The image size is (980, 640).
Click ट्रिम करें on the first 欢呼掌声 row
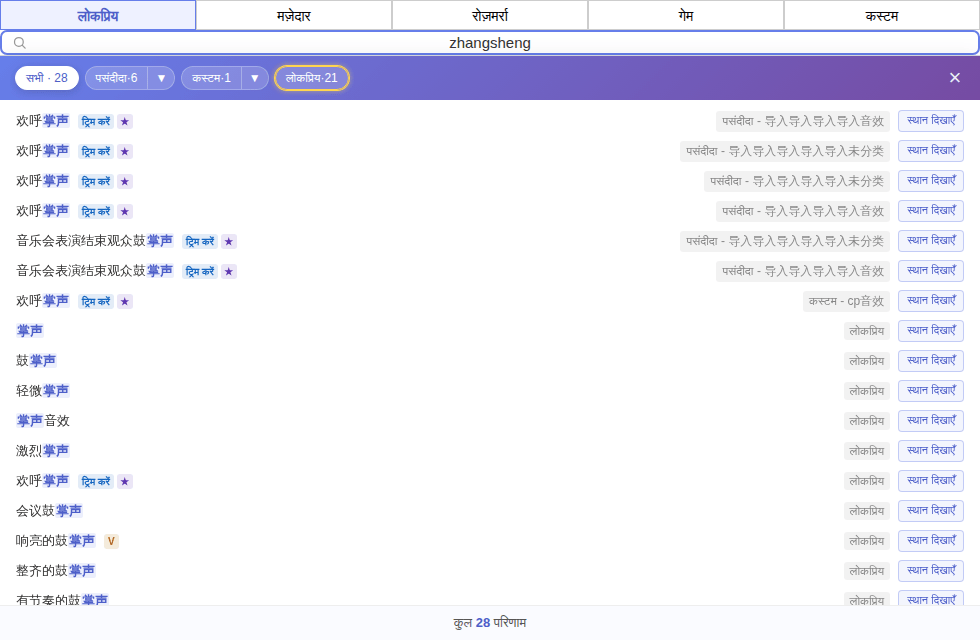(x=96, y=121)
